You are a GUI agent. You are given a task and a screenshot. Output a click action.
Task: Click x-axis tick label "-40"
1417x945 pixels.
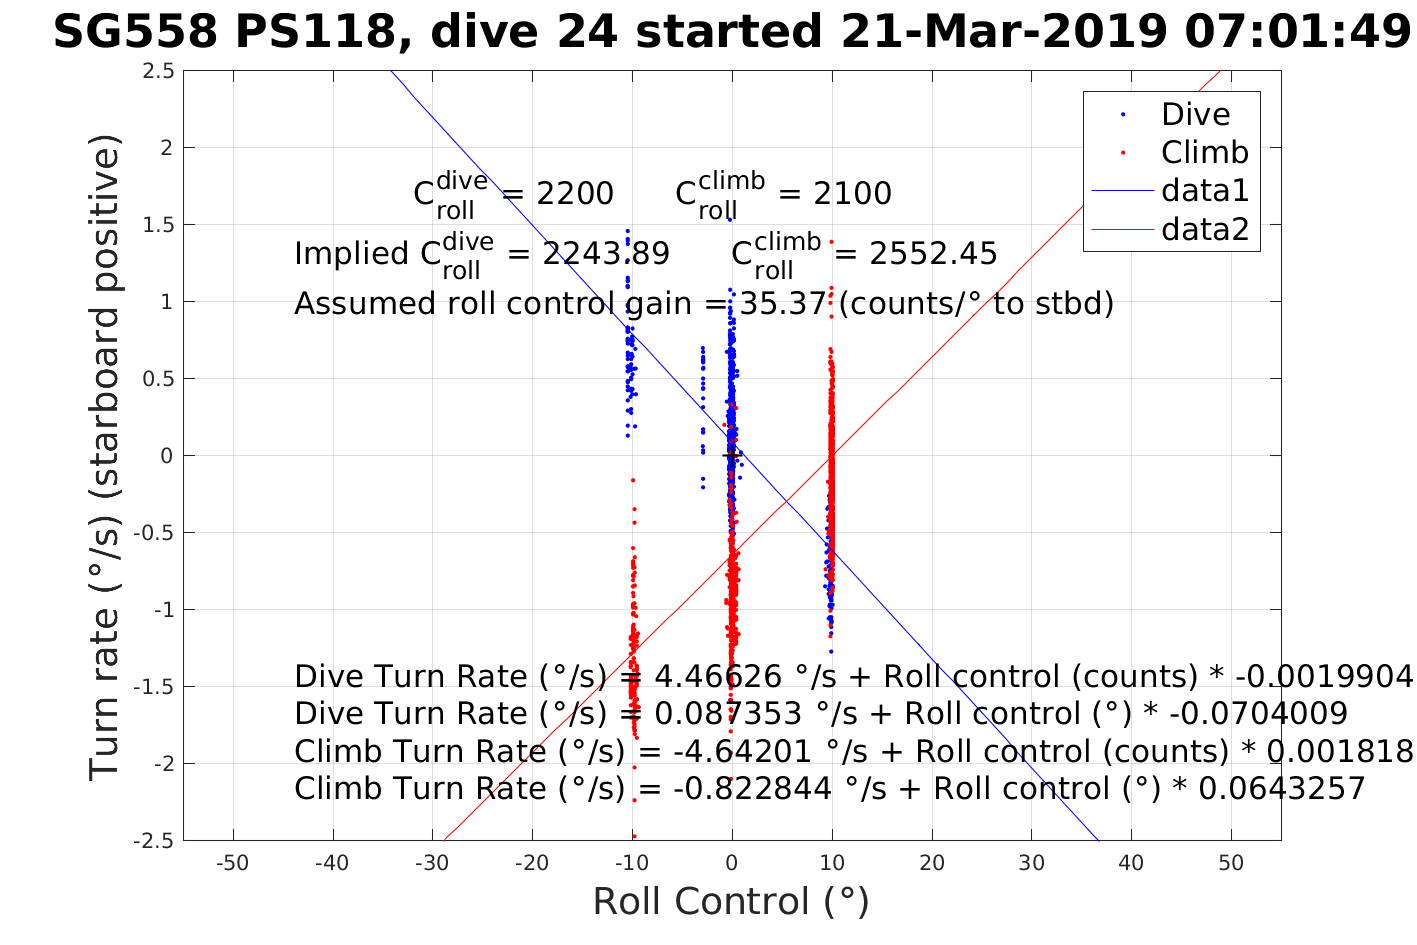[x=333, y=863]
